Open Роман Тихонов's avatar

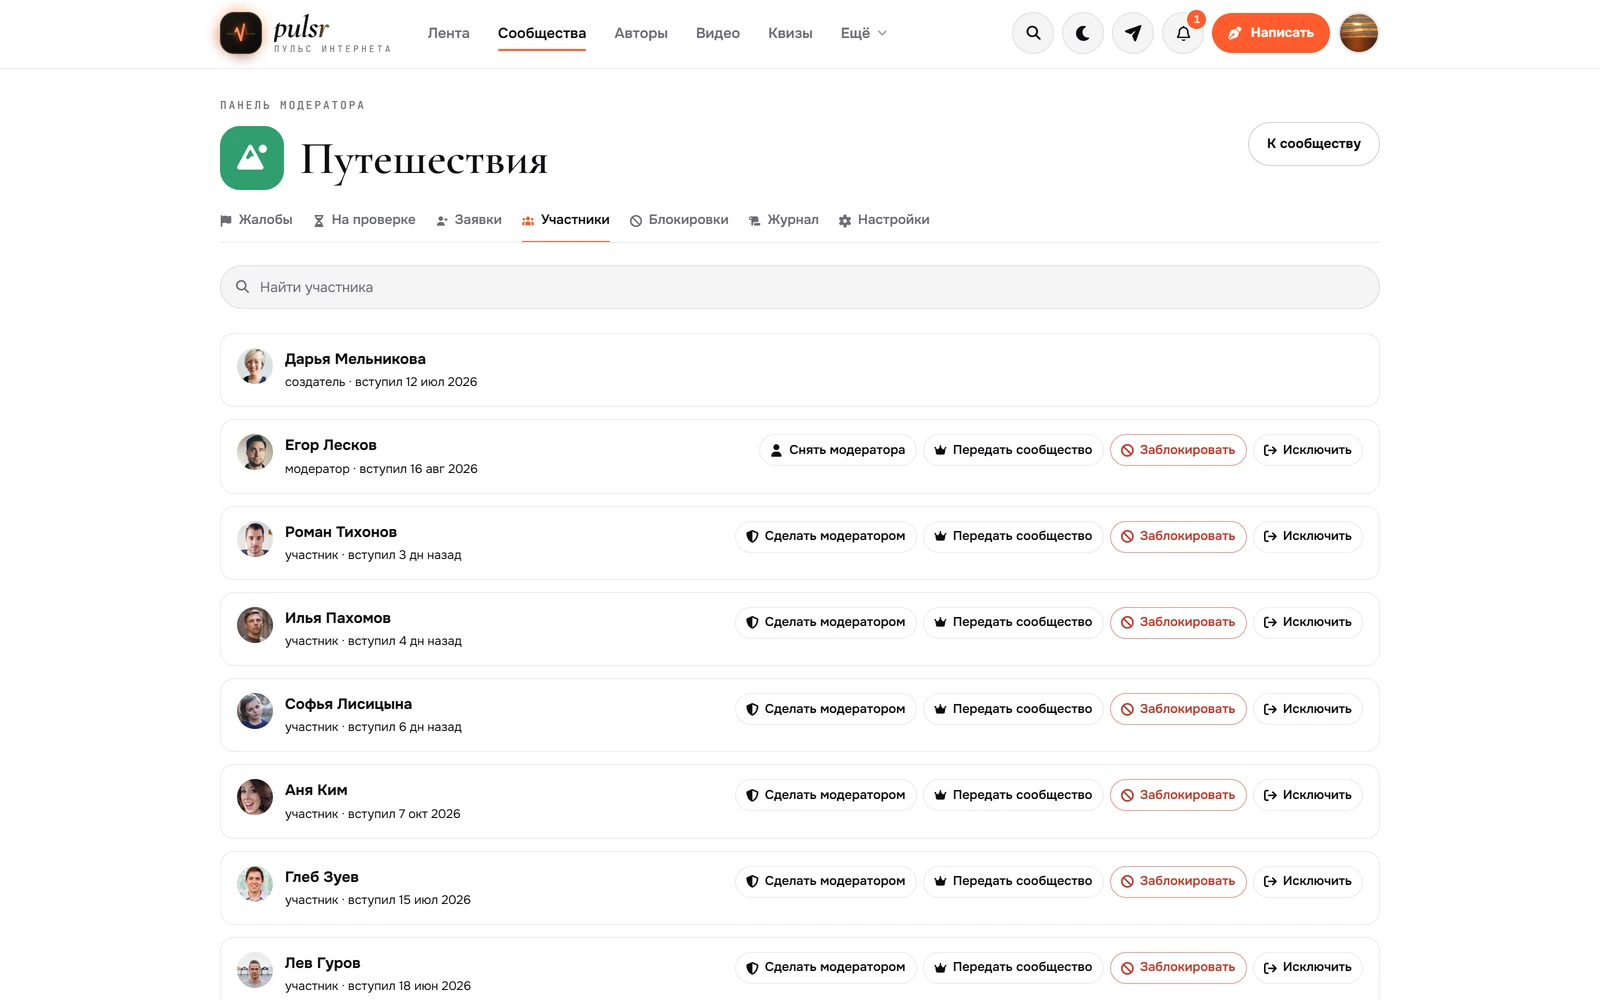coord(255,539)
